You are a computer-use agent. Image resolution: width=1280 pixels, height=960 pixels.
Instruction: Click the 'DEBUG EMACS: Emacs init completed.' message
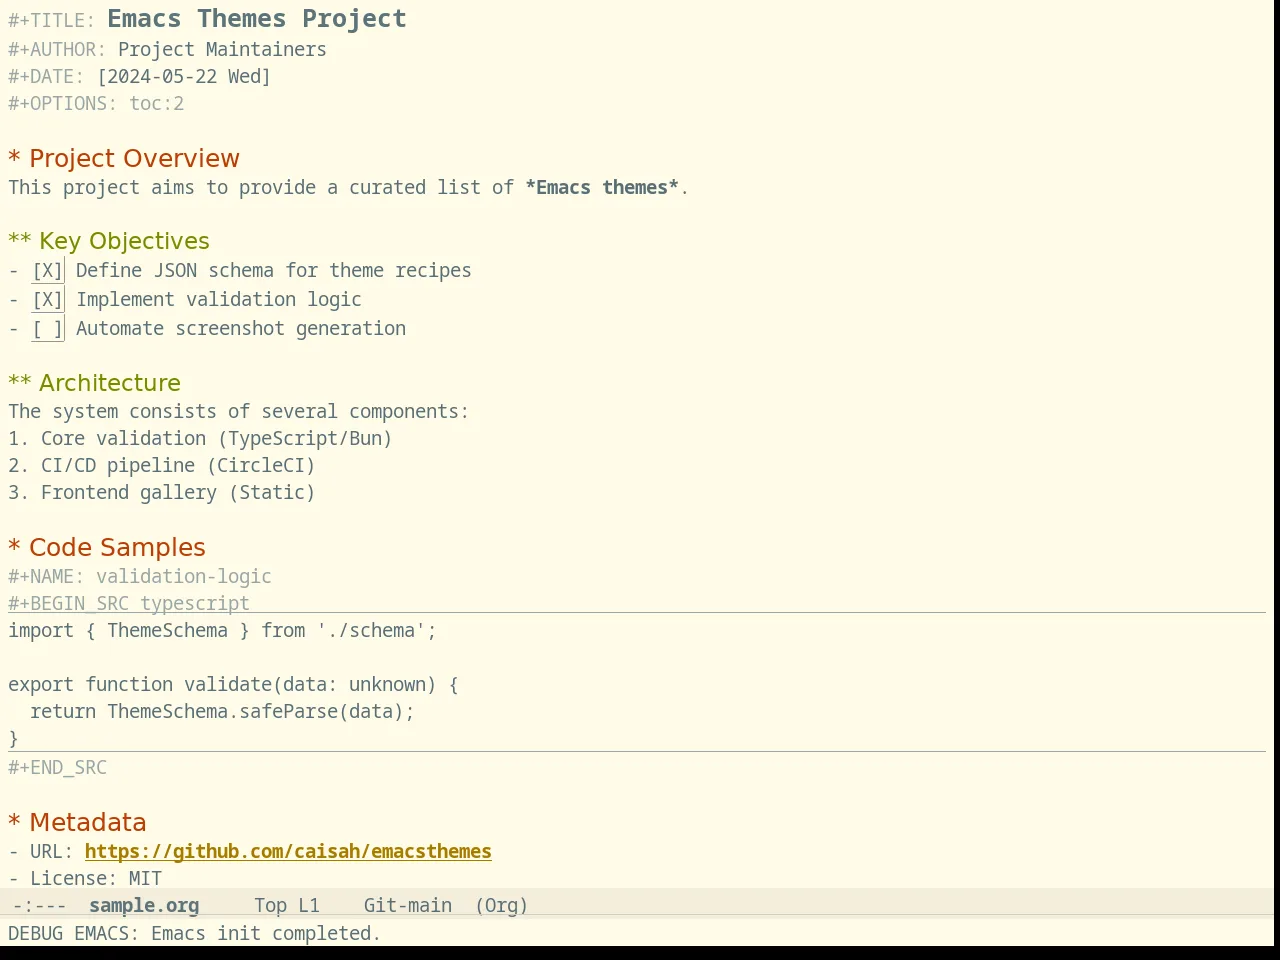(x=195, y=933)
